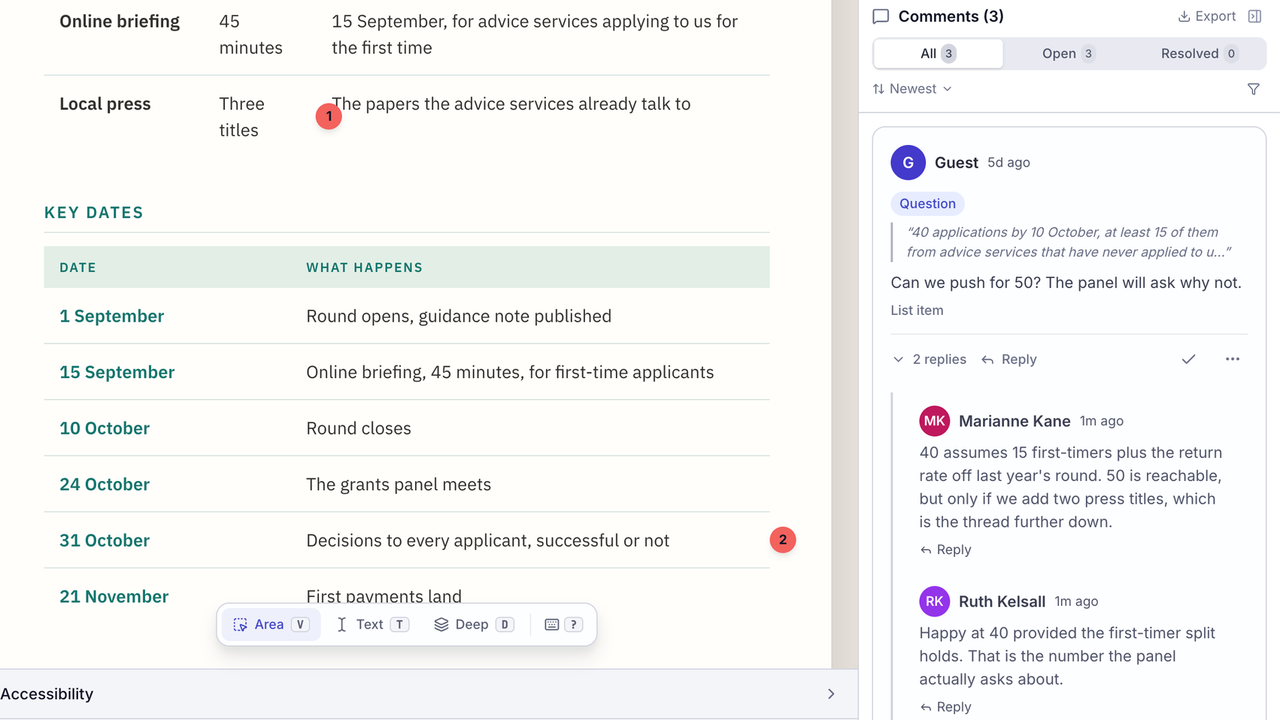Image resolution: width=1280 pixels, height=720 pixels.
Task: Click the Question tag on Guest's comment
Action: click(927, 204)
